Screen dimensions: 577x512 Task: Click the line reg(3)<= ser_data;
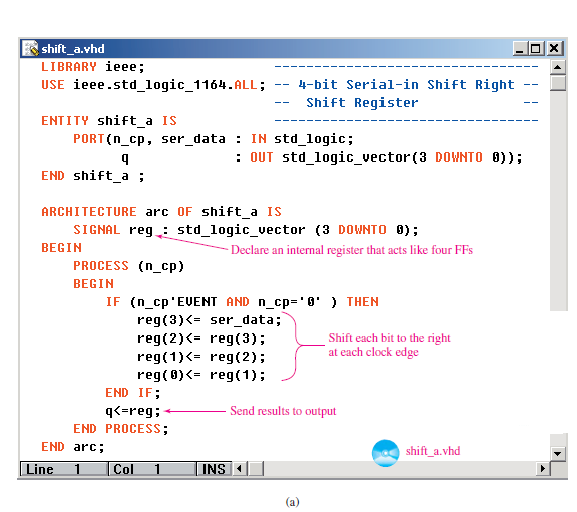(209, 320)
